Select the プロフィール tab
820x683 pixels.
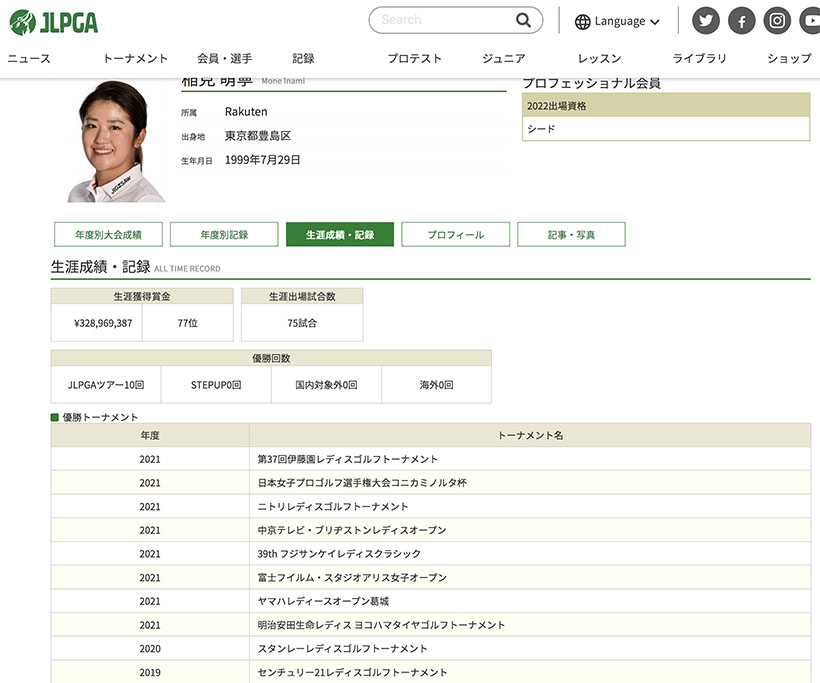tap(455, 235)
